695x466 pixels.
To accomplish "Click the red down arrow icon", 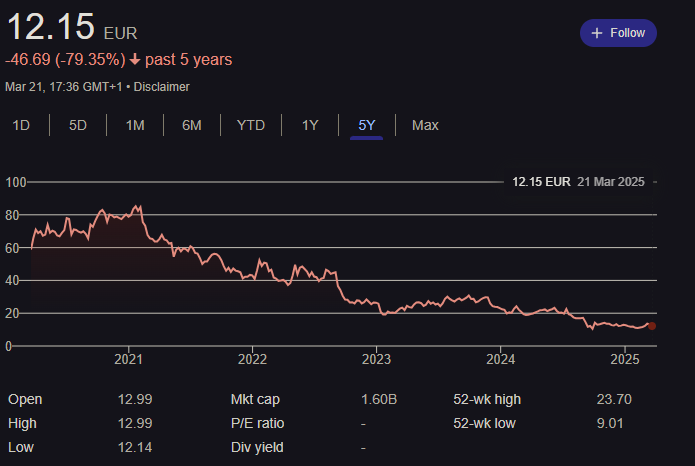I will tap(135, 60).
